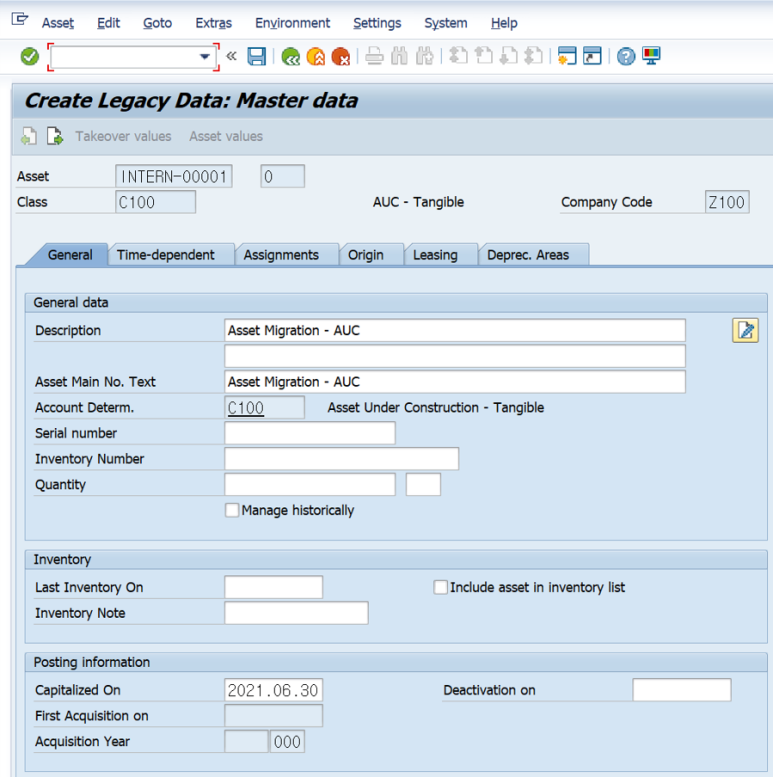The width and height of the screenshot is (773, 777).
Task: Click the Serial number field
Action: [310, 433]
